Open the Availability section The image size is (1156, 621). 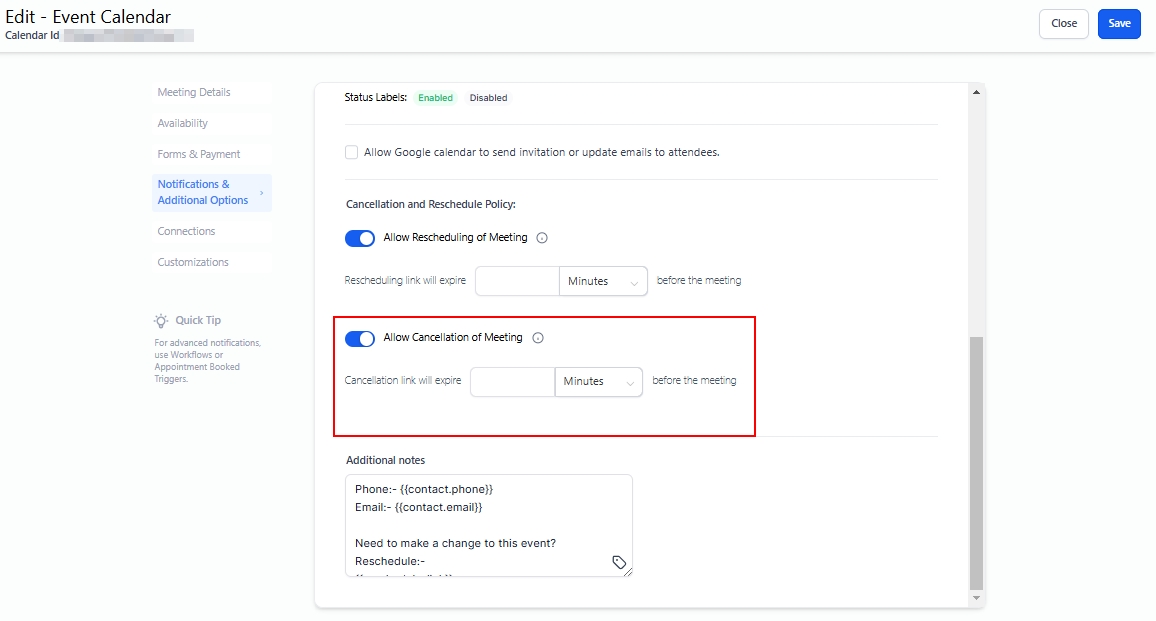(x=183, y=123)
